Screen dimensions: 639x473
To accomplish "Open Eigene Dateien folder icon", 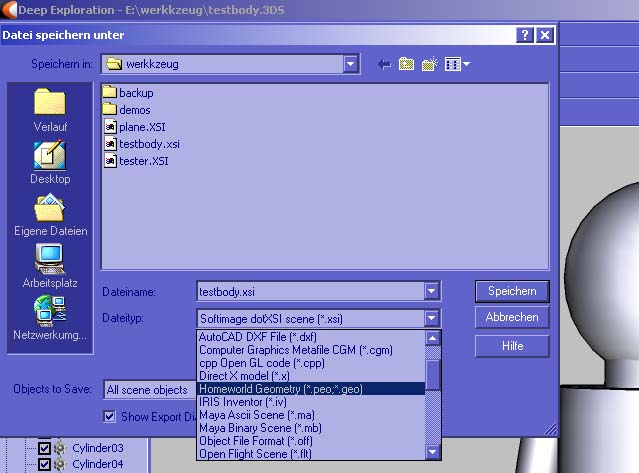I will click(50, 211).
